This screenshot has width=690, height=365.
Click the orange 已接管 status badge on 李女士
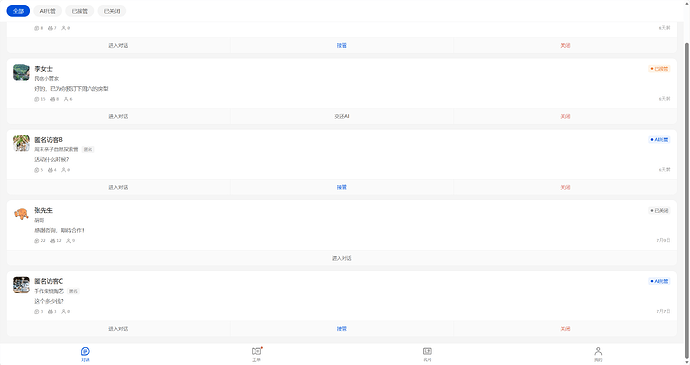(x=659, y=69)
